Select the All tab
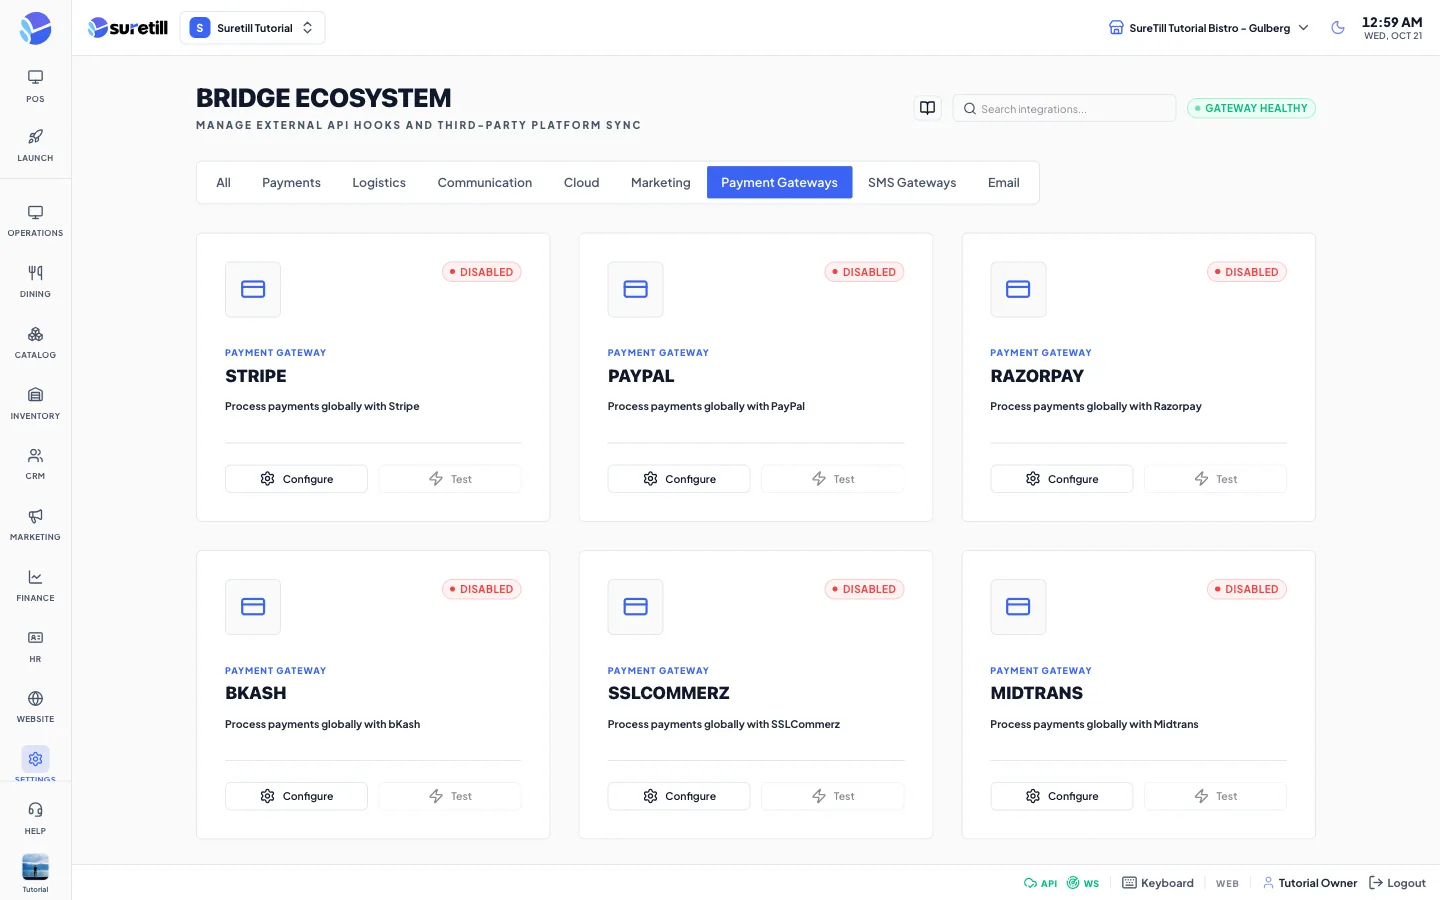 (223, 183)
